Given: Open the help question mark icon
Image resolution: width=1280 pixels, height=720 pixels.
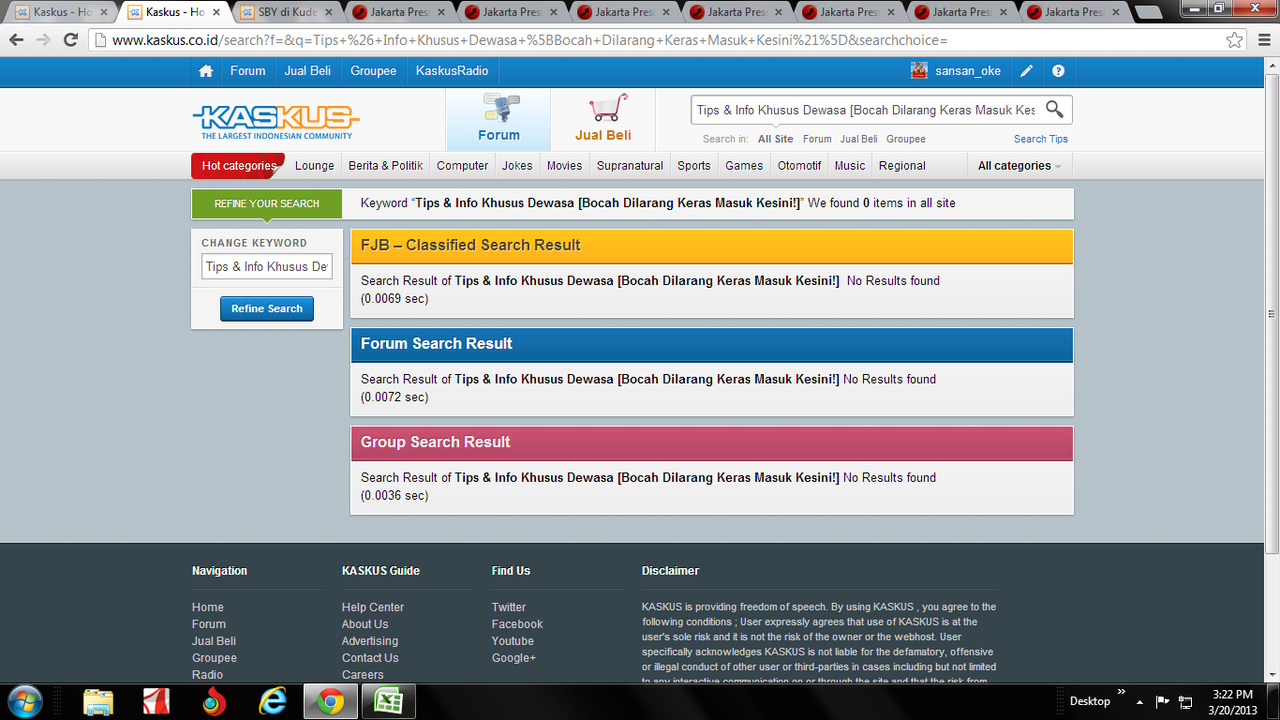Looking at the screenshot, I should [1058, 71].
